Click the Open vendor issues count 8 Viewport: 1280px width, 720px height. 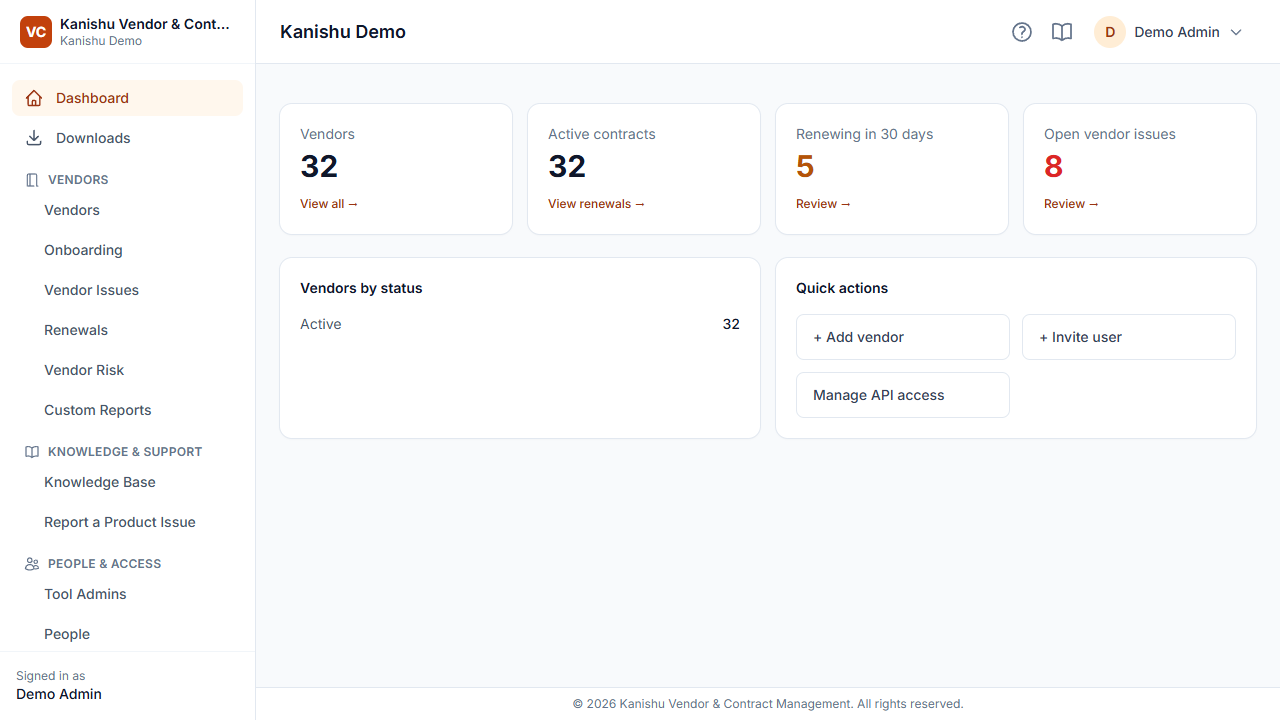point(1053,166)
